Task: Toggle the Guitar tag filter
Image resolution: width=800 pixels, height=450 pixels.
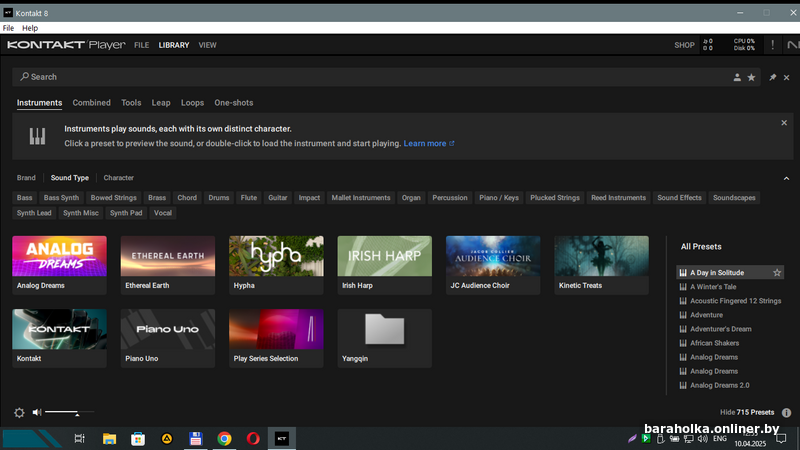Action: click(278, 198)
